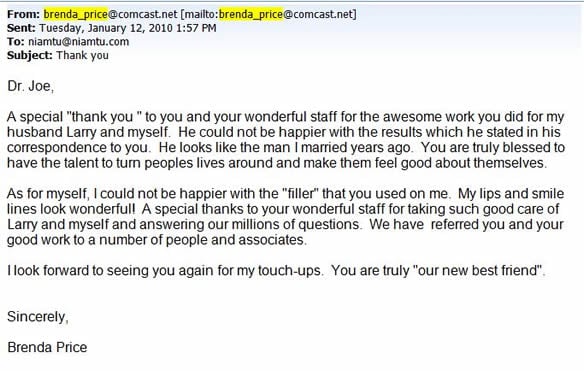Click the quoted phrase "thank you"
Viewport: 584px width, 371px height.
(x=104, y=117)
